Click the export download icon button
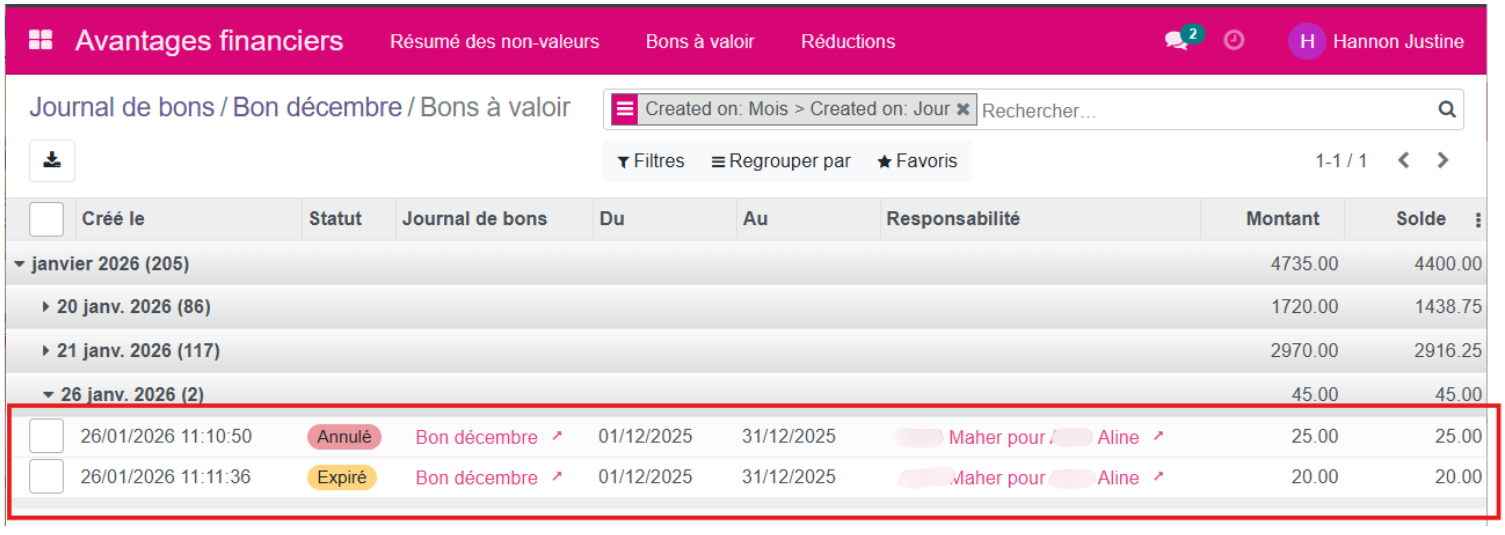 52,160
